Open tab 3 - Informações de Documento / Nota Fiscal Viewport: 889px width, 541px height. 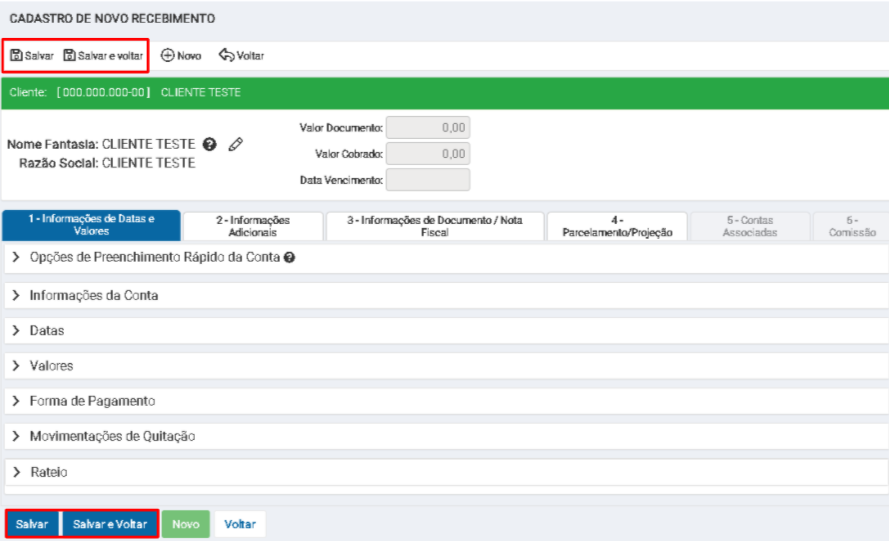click(435, 226)
